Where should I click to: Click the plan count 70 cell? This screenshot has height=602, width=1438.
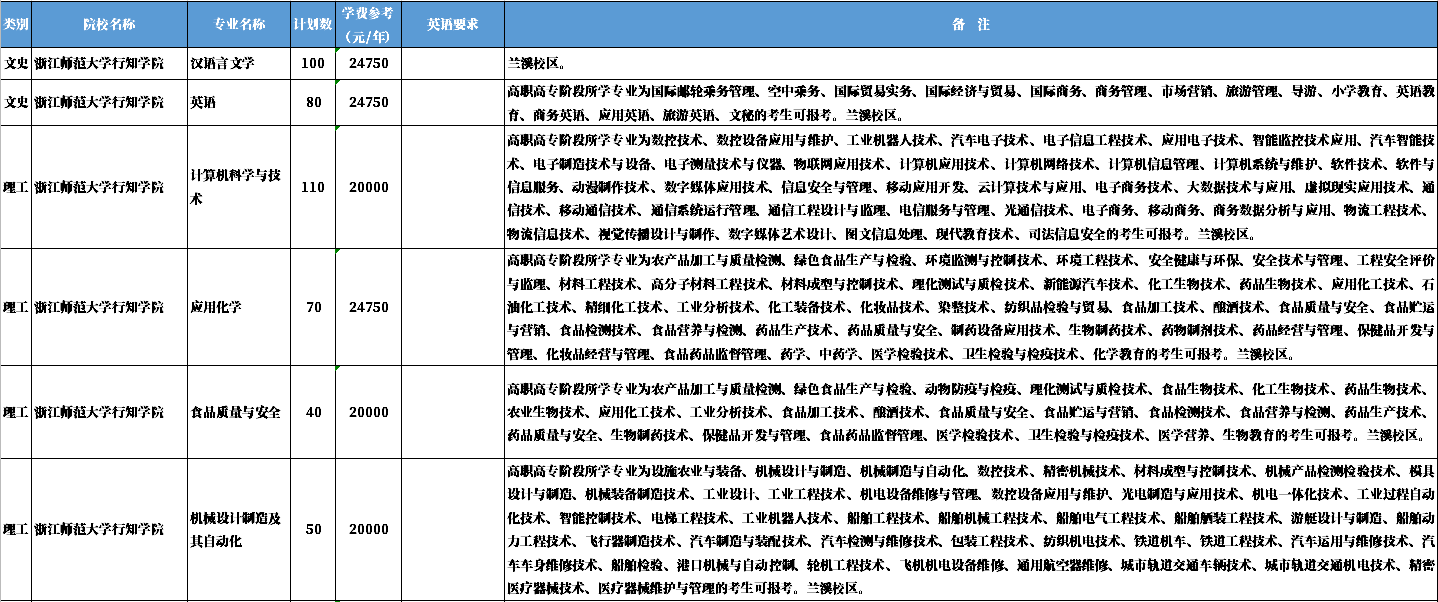313,306
